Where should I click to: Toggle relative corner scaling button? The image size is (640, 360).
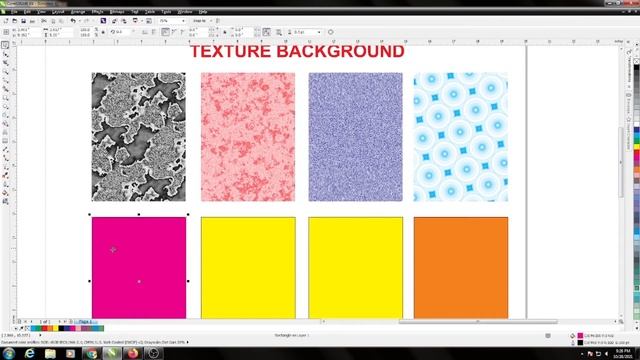[267, 32]
